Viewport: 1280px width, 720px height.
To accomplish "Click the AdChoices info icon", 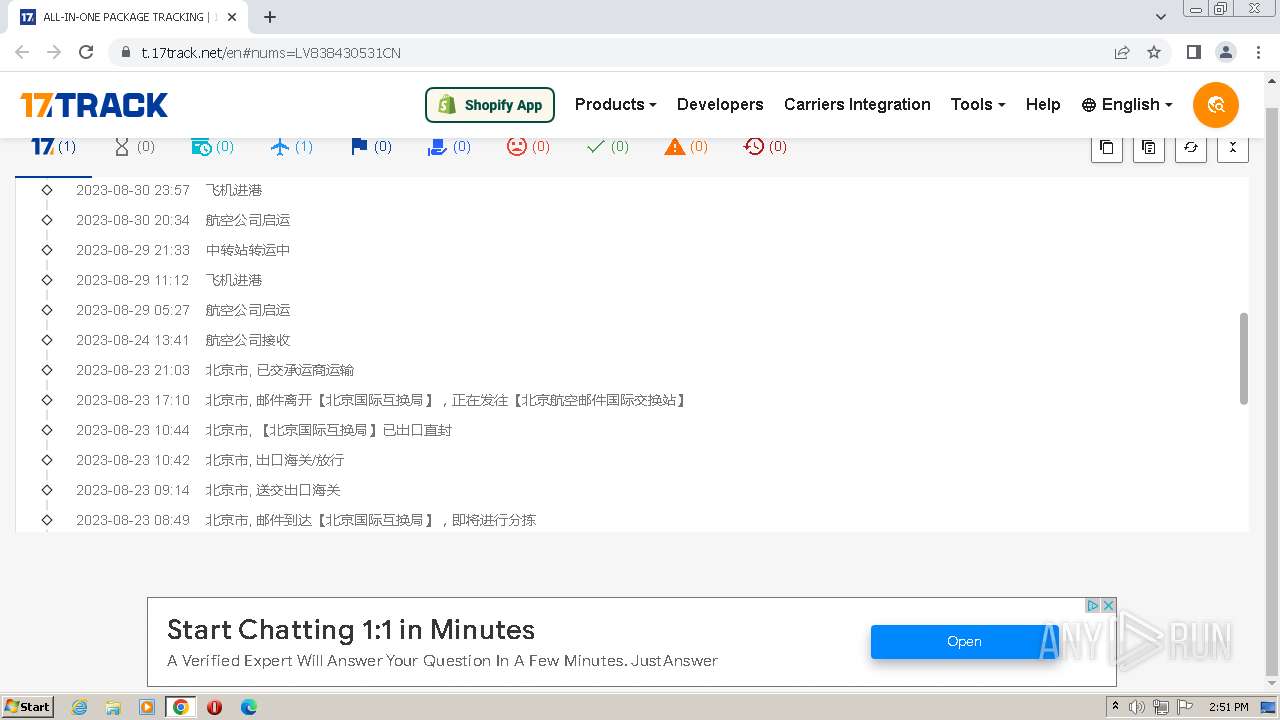I will [x=1093, y=606].
